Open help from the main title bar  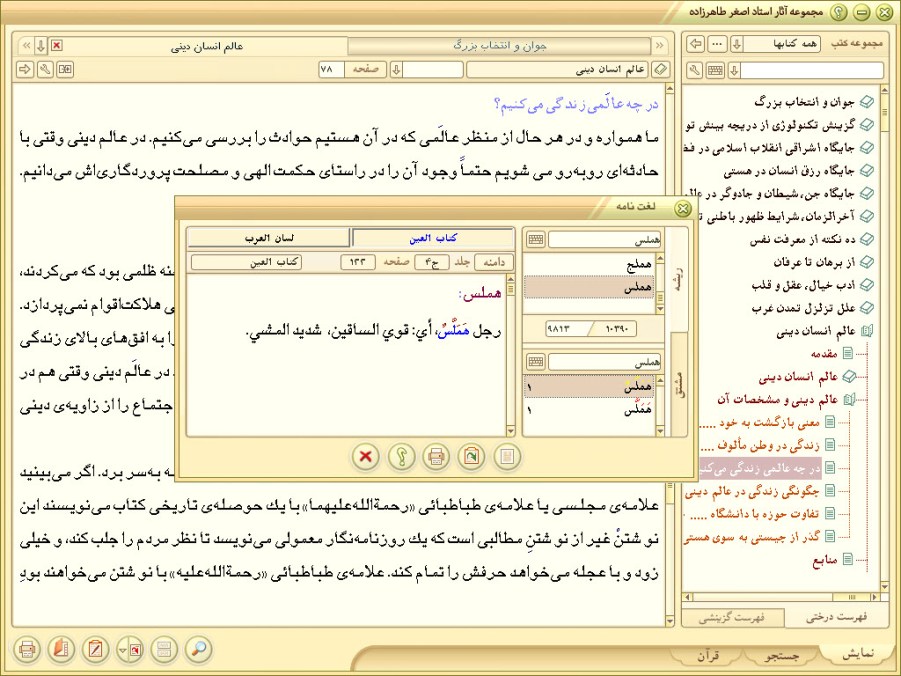coord(840,12)
